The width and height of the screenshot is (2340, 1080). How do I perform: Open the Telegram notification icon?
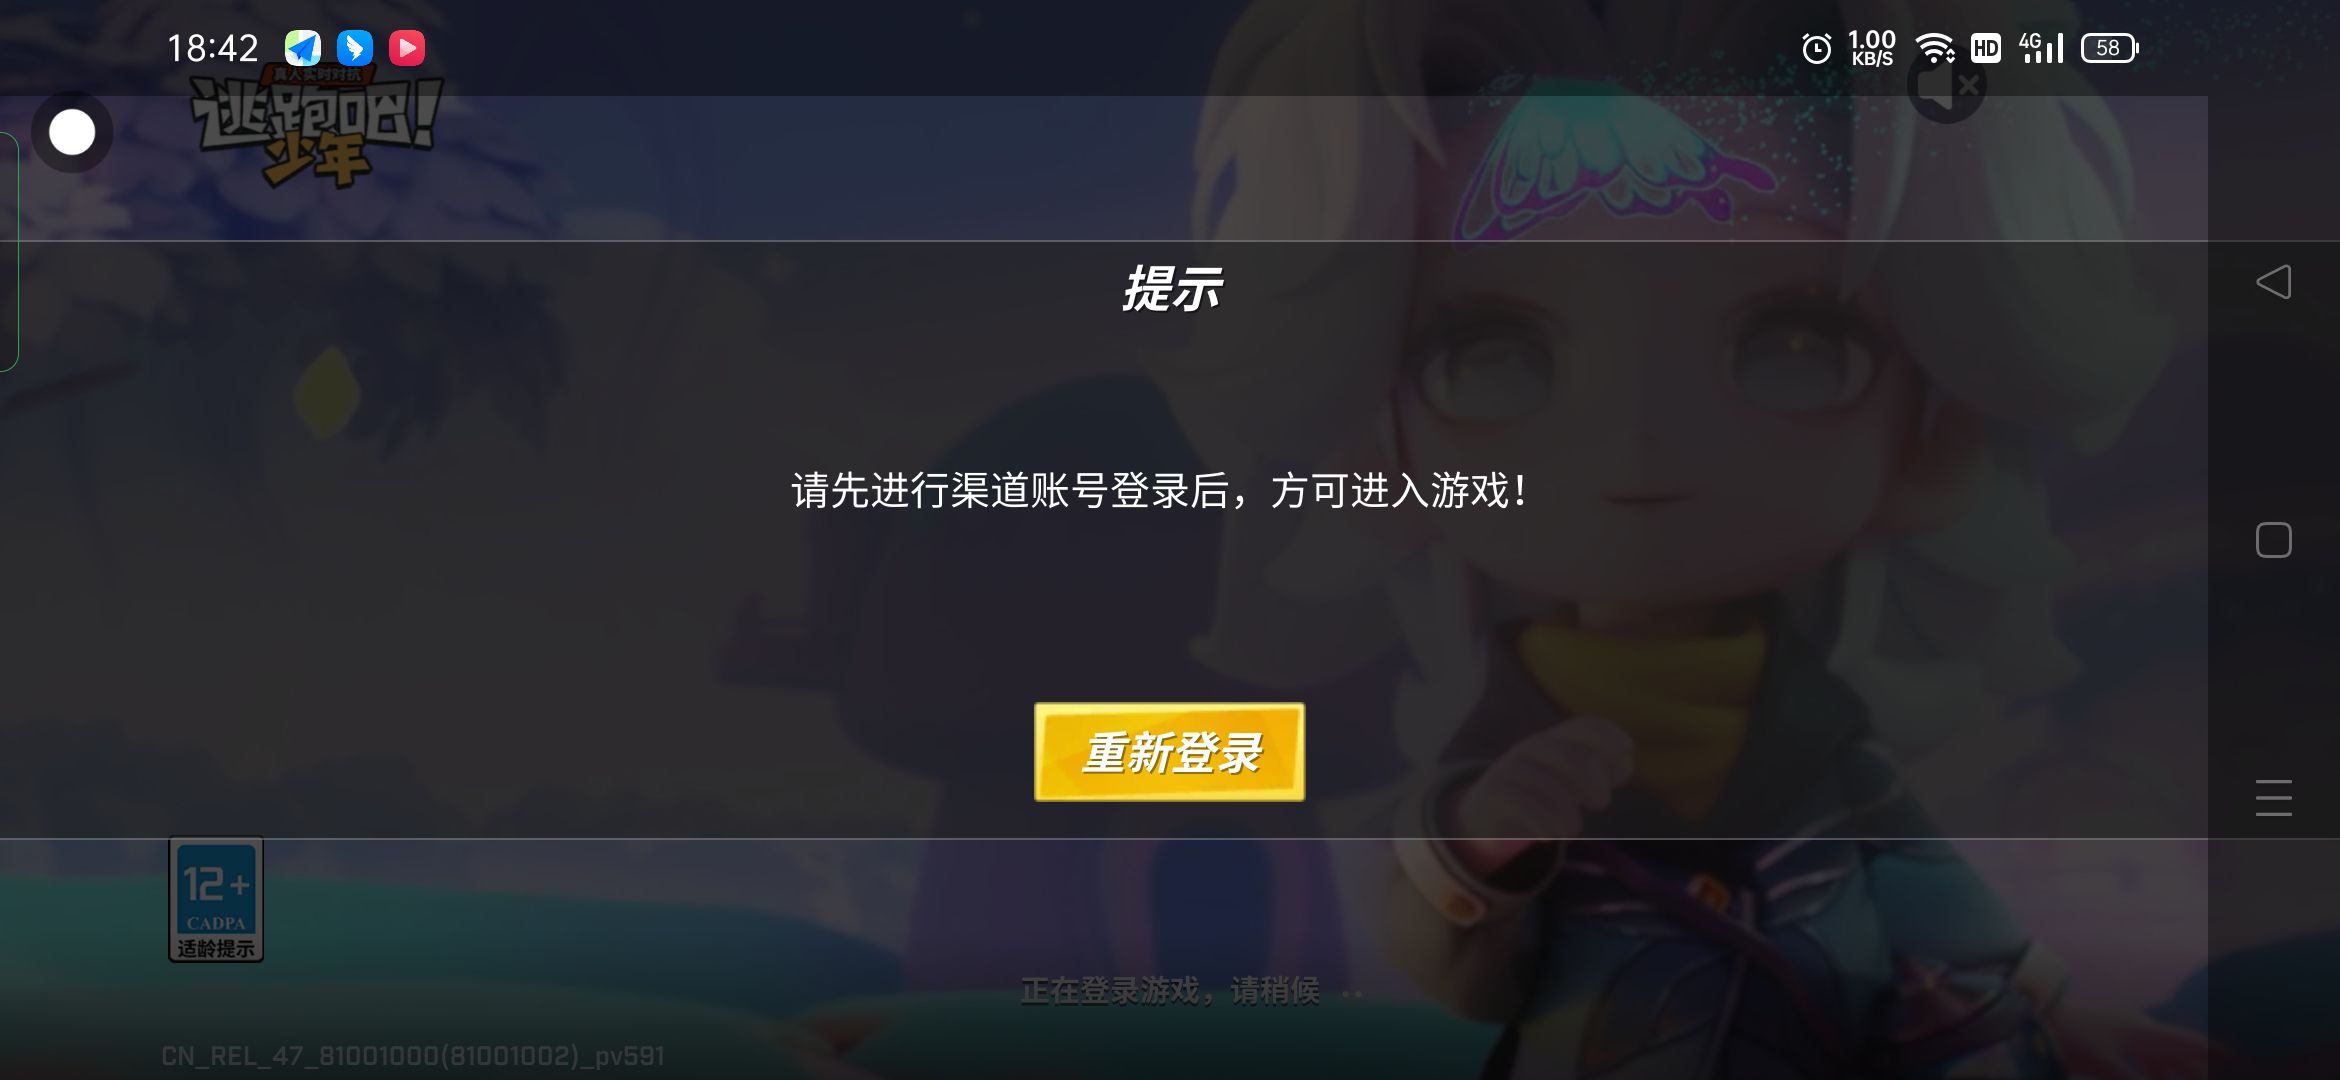[302, 48]
